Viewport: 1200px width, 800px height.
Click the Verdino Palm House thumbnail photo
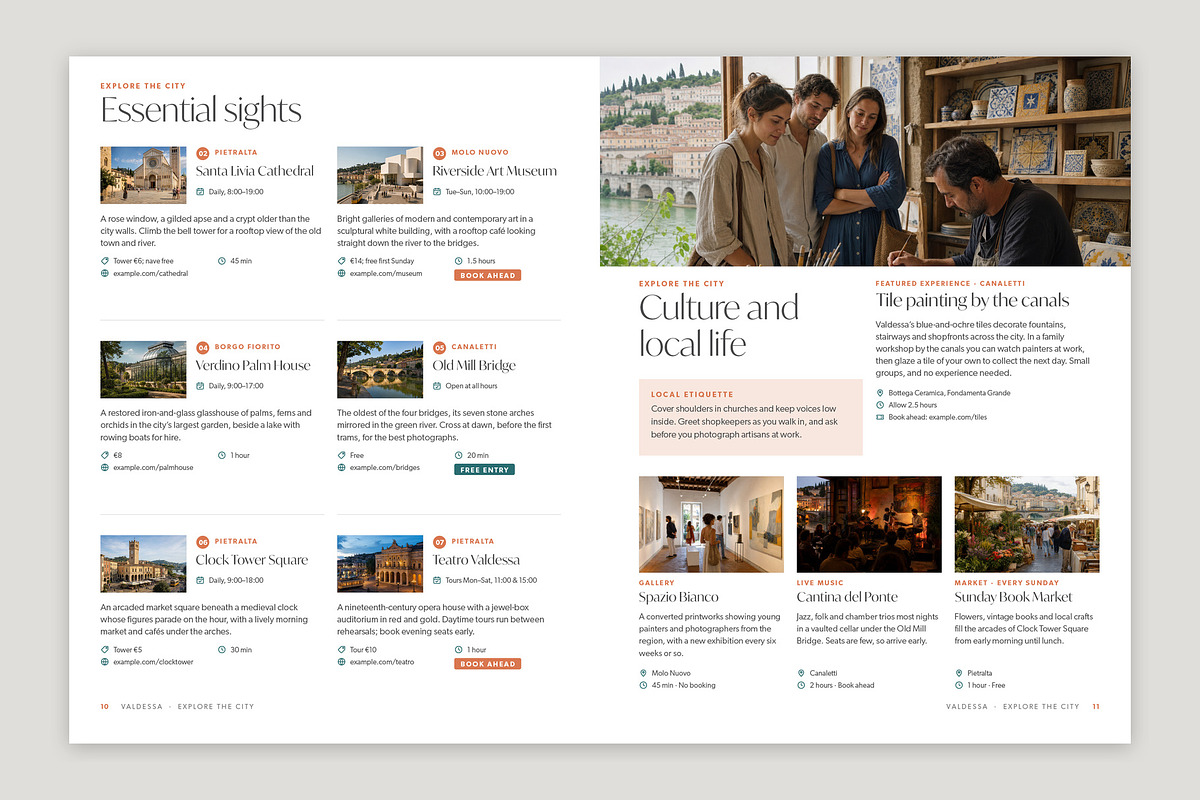tap(143, 369)
